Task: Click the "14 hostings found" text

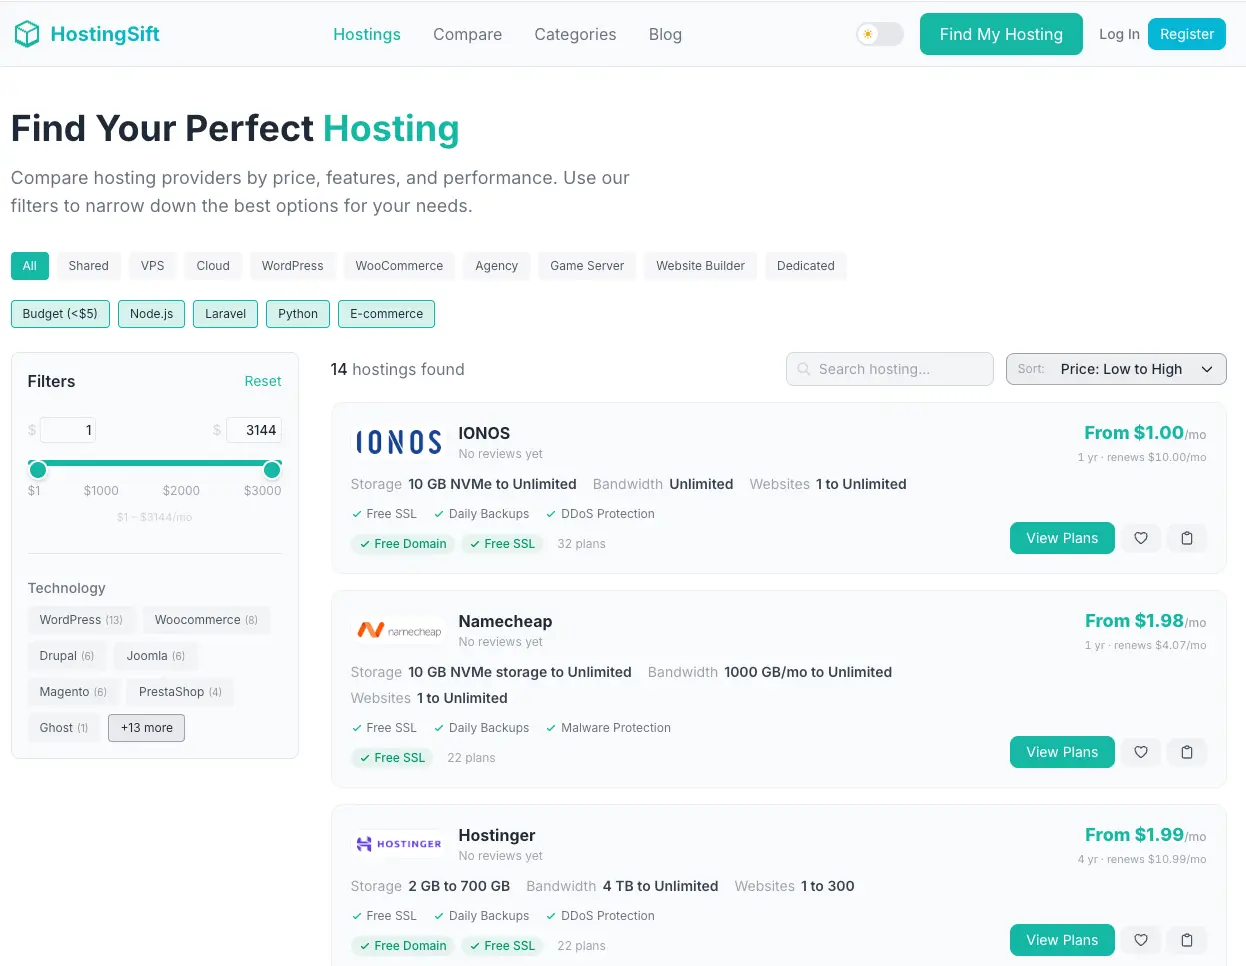Action: click(x=397, y=369)
